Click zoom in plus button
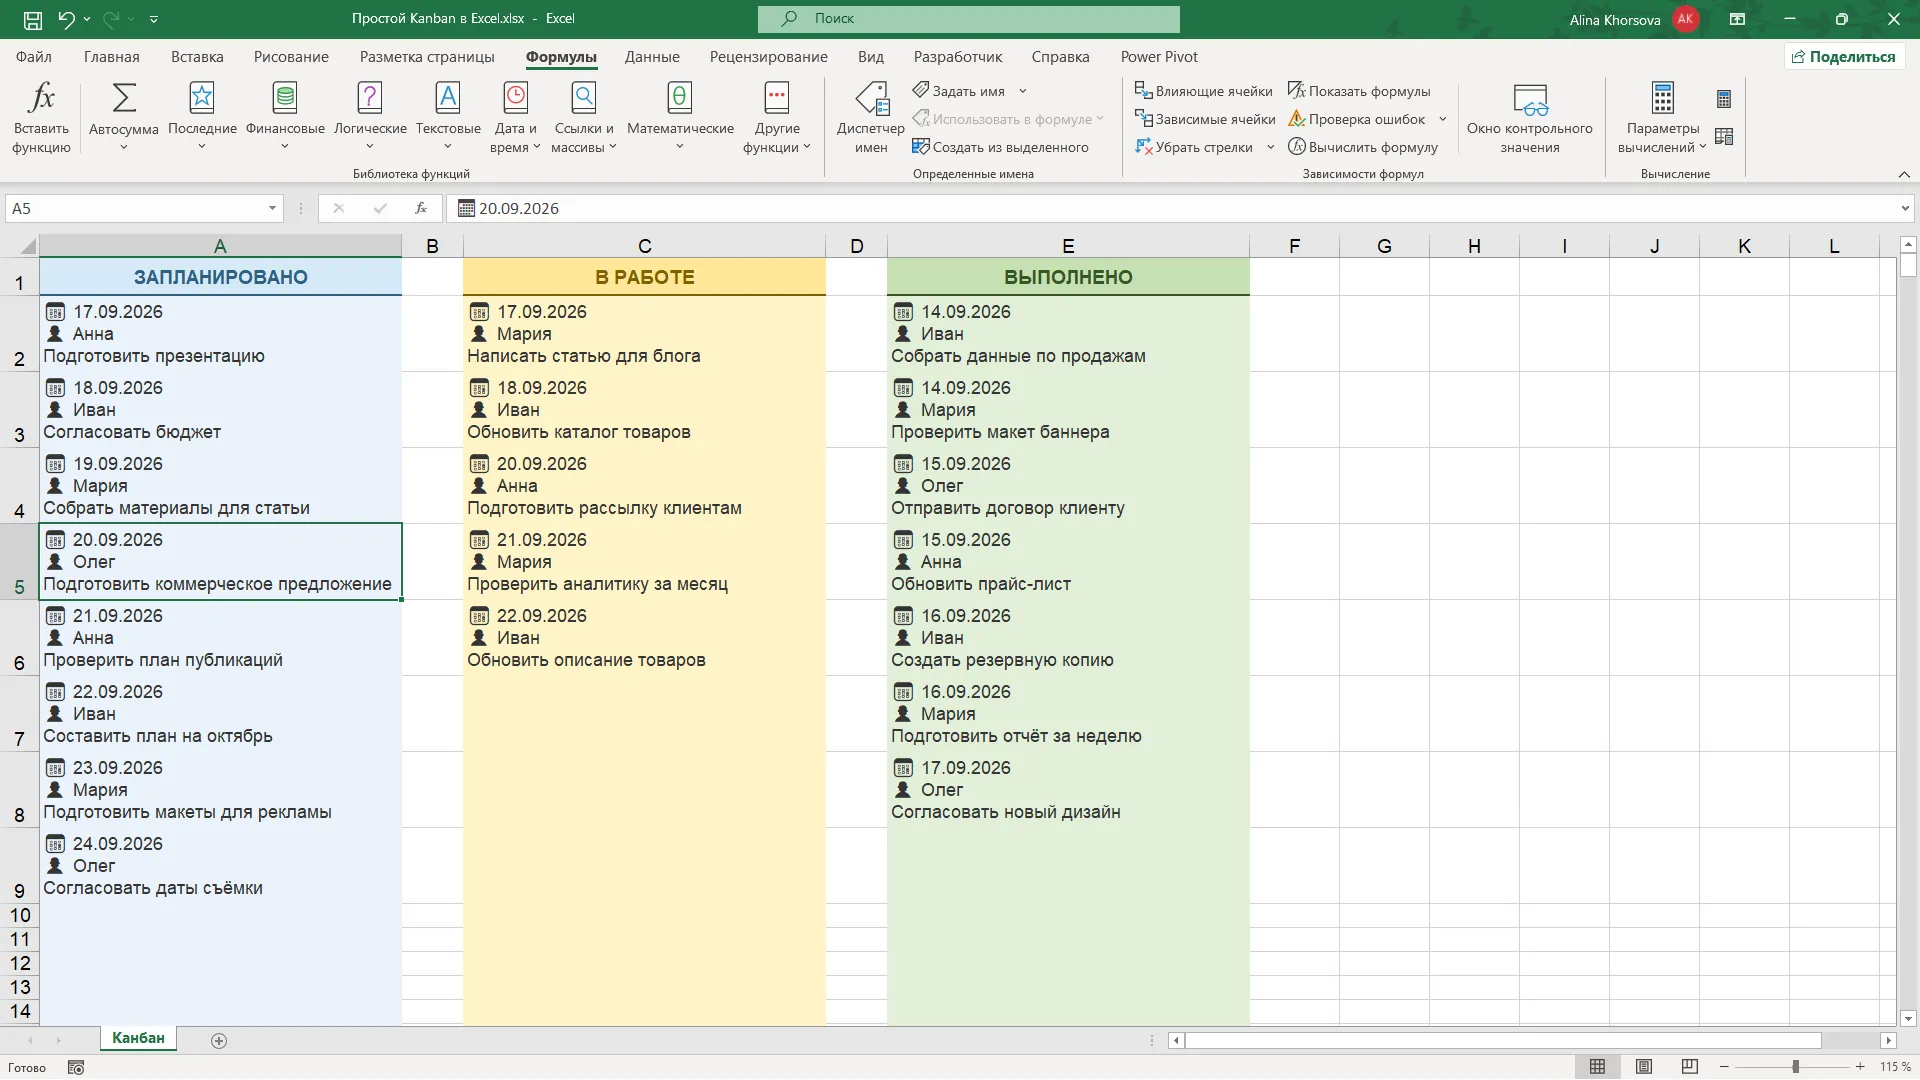Screen dimensions: 1920x1080 coord(1860,1067)
